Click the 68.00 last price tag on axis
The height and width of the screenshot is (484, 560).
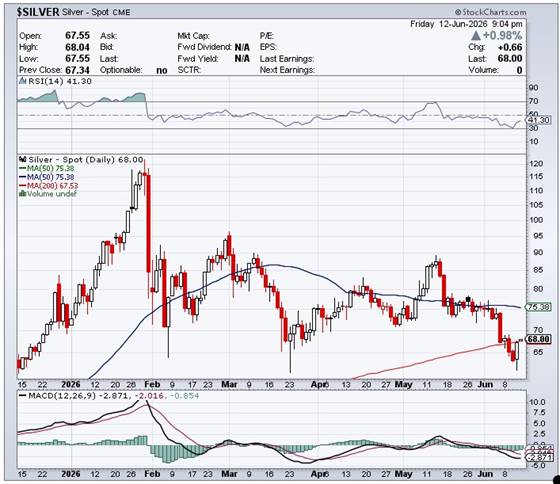pos(539,339)
